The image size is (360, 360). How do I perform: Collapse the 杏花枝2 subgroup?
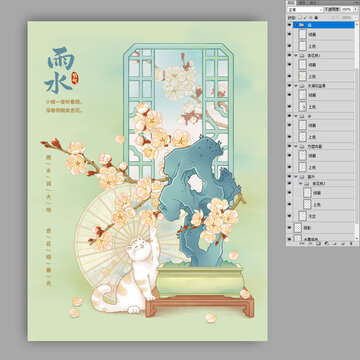301,183
